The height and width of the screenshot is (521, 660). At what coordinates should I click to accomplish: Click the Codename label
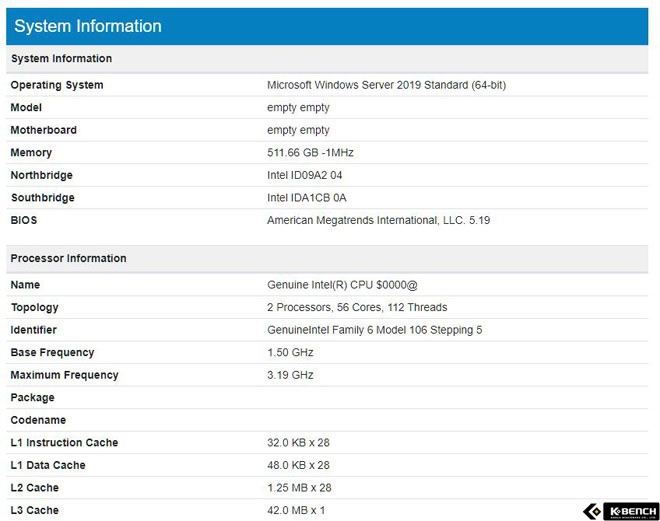coord(38,420)
